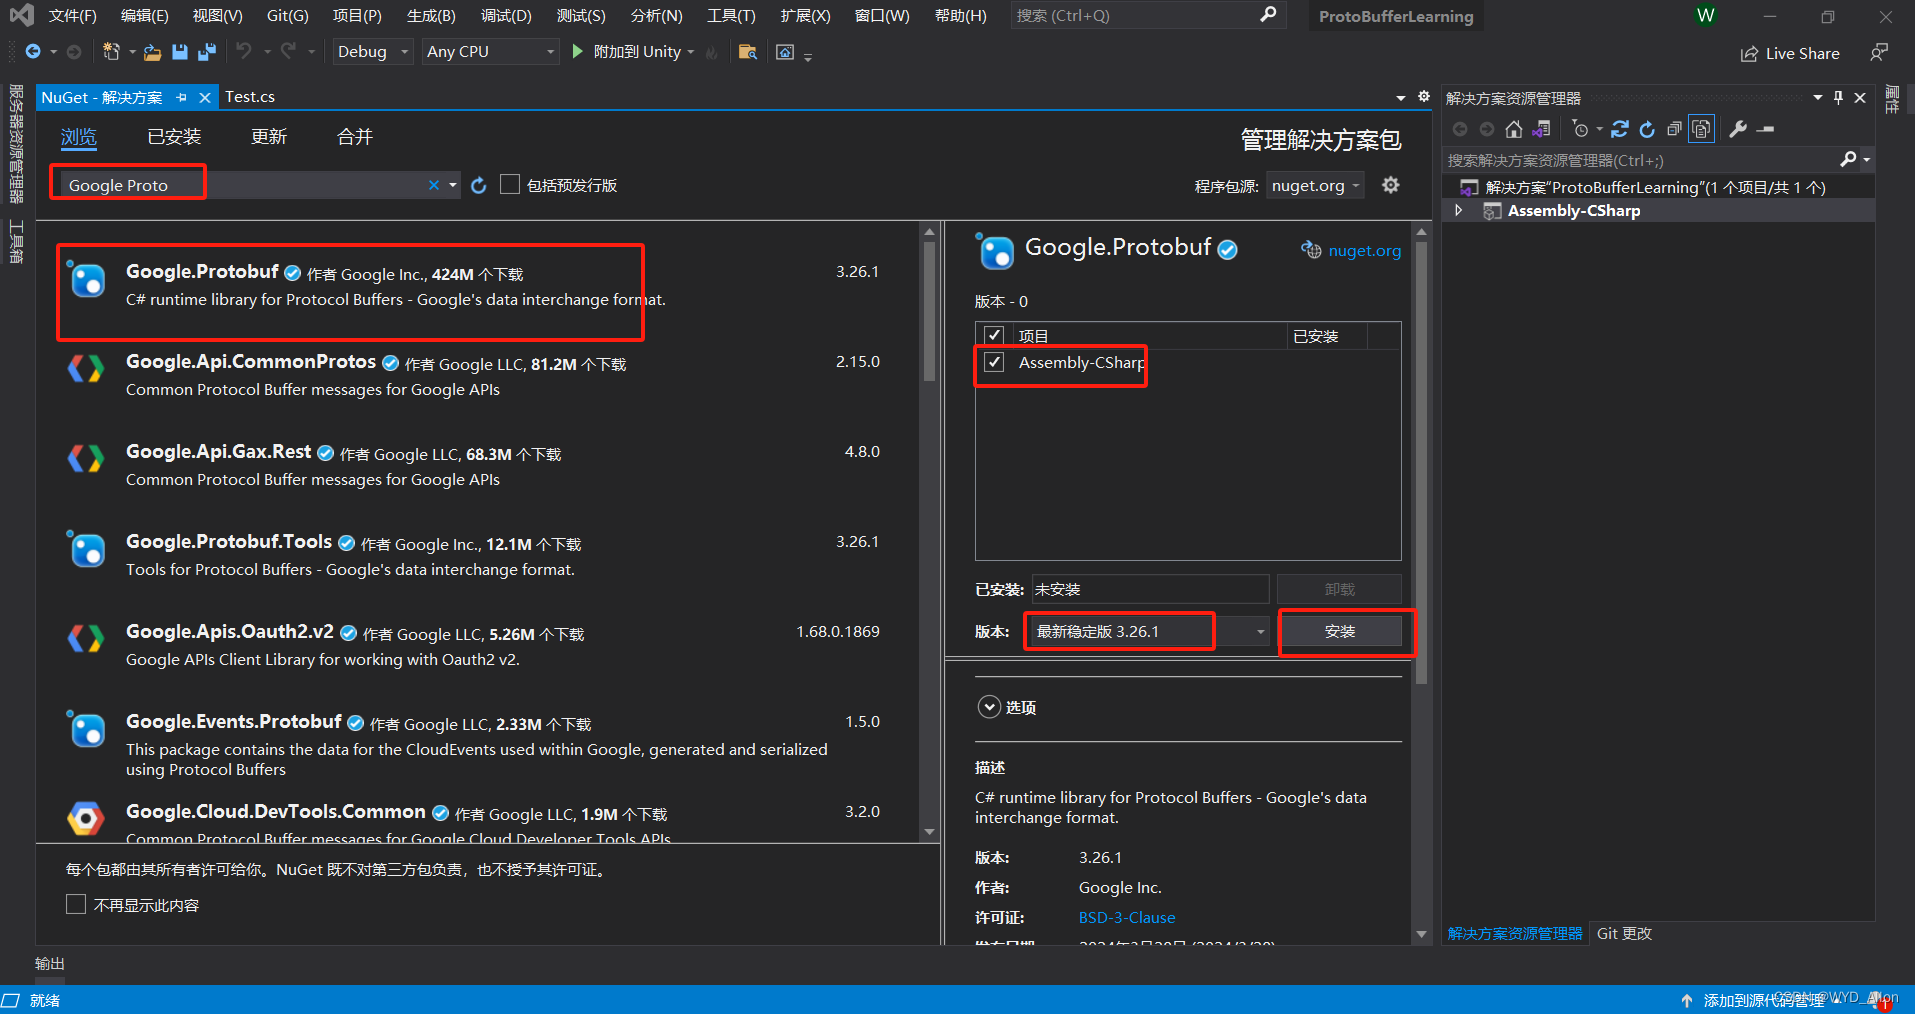The image size is (1915, 1014).
Task: Click the 输出 panel label
Action: pyautogui.click(x=50, y=963)
